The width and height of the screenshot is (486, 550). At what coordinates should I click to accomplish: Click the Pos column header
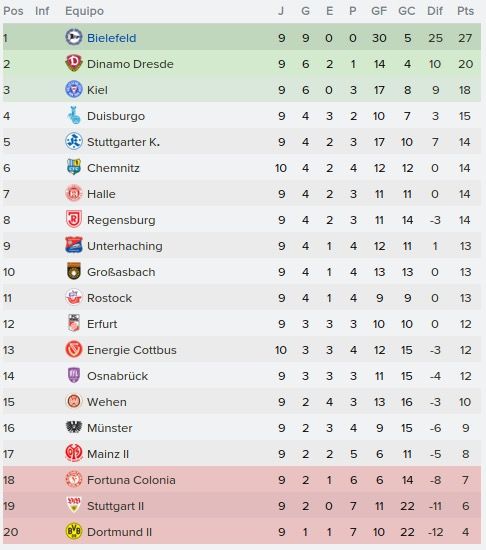pyautogui.click(x=13, y=11)
